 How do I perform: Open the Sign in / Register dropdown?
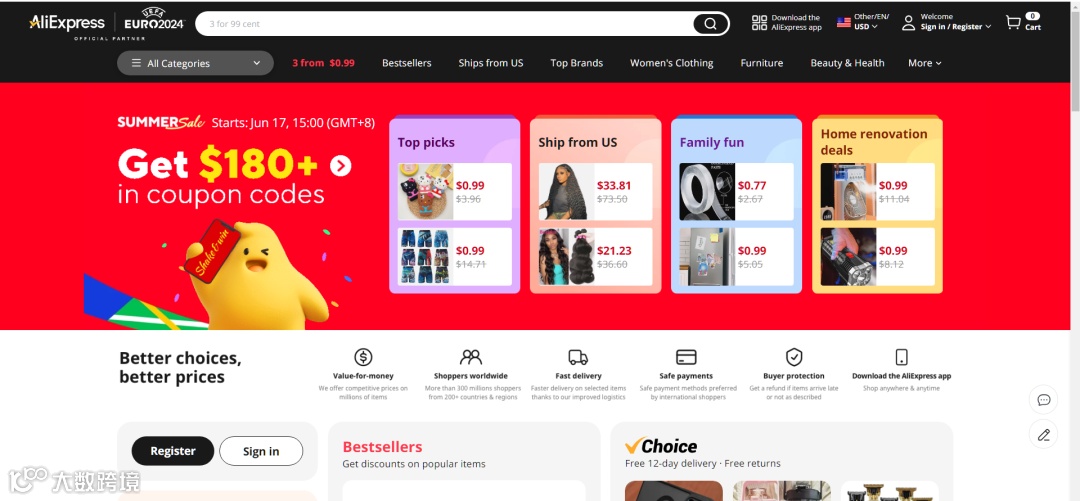click(x=956, y=27)
